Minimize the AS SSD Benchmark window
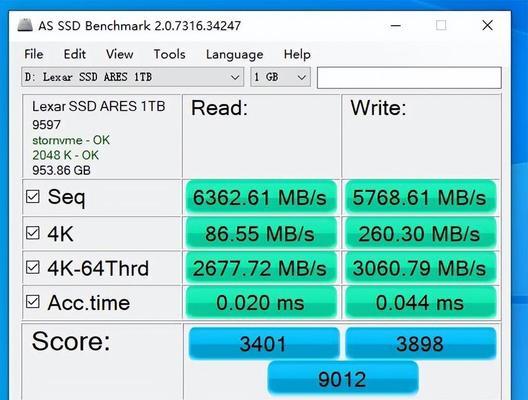Viewport: 528px width, 400px height. click(396, 26)
